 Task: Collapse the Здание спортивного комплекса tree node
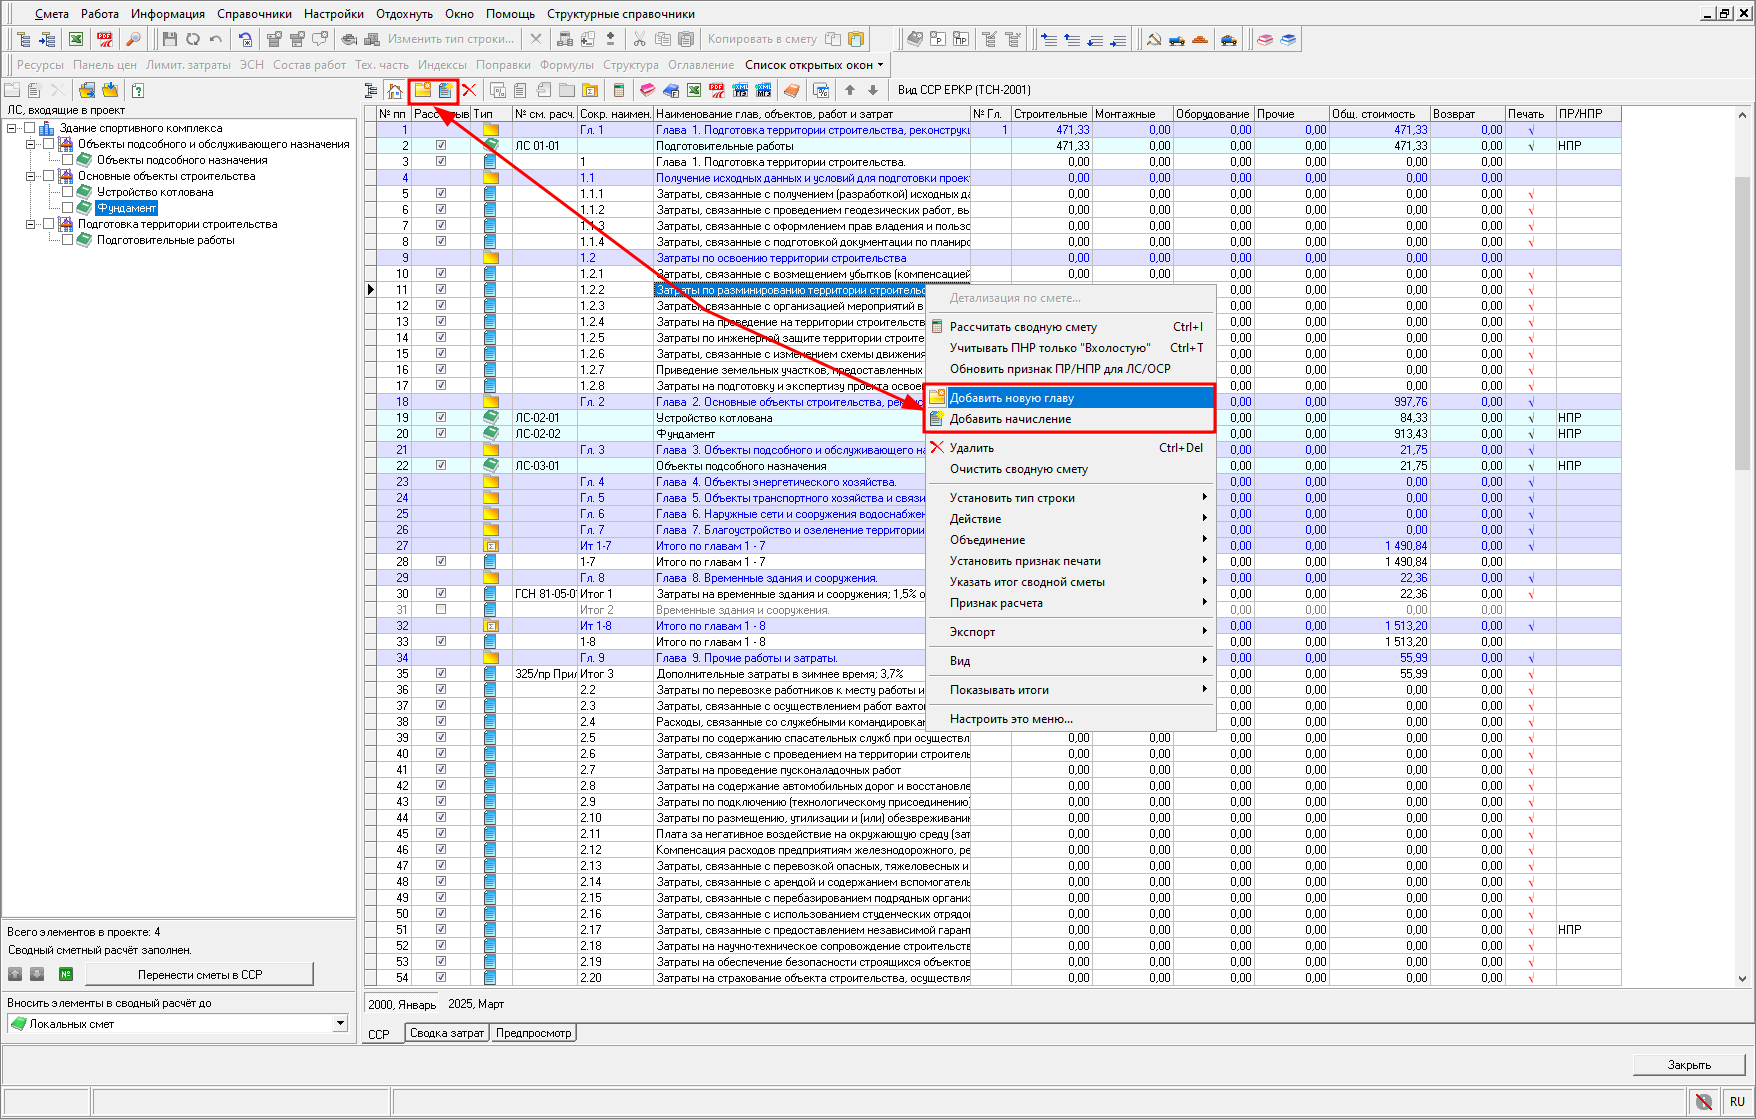pos(12,128)
